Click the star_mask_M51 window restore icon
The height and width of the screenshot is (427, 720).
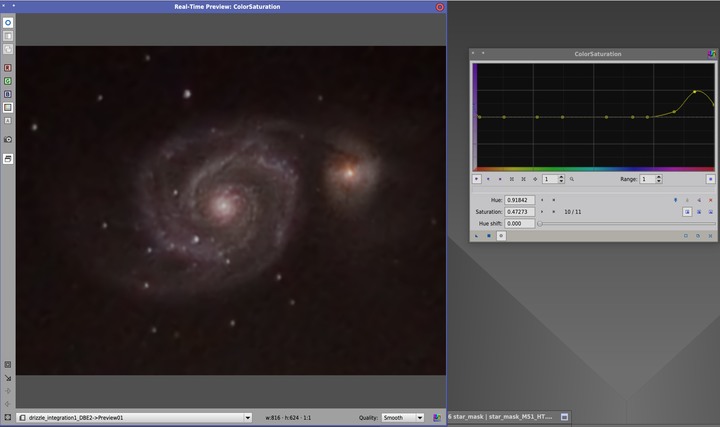(564, 417)
